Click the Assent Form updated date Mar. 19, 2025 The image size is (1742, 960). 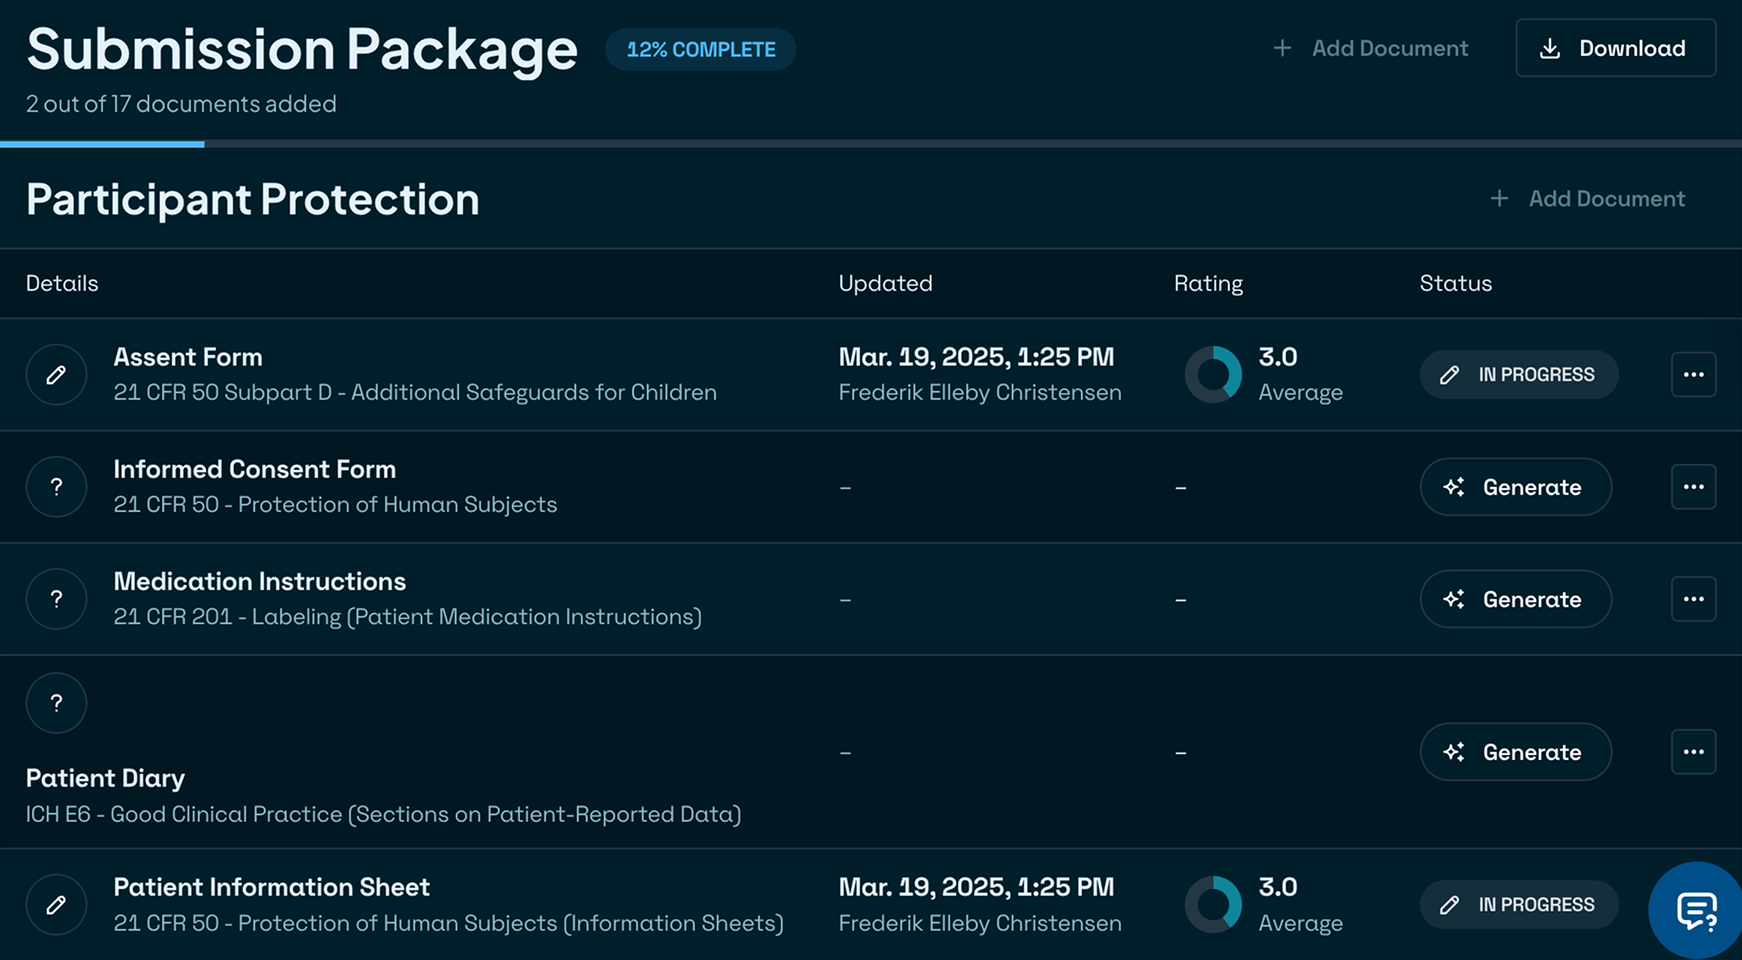[976, 357]
